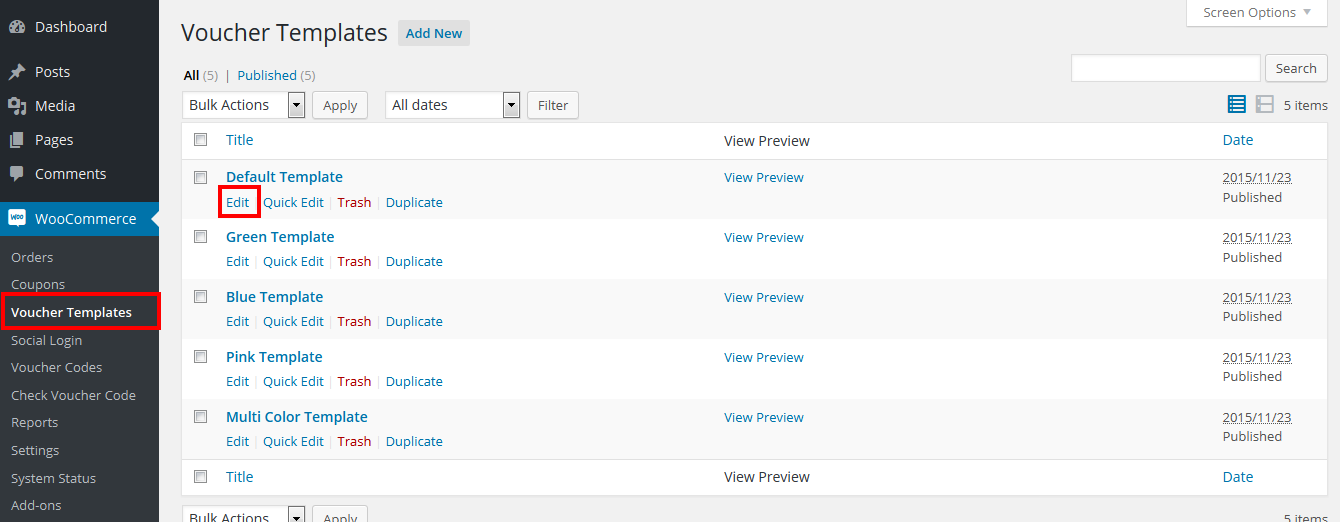Click View Preview for Green Template
The height and width of the screenshot is (522, 1340).
(764, 237)
